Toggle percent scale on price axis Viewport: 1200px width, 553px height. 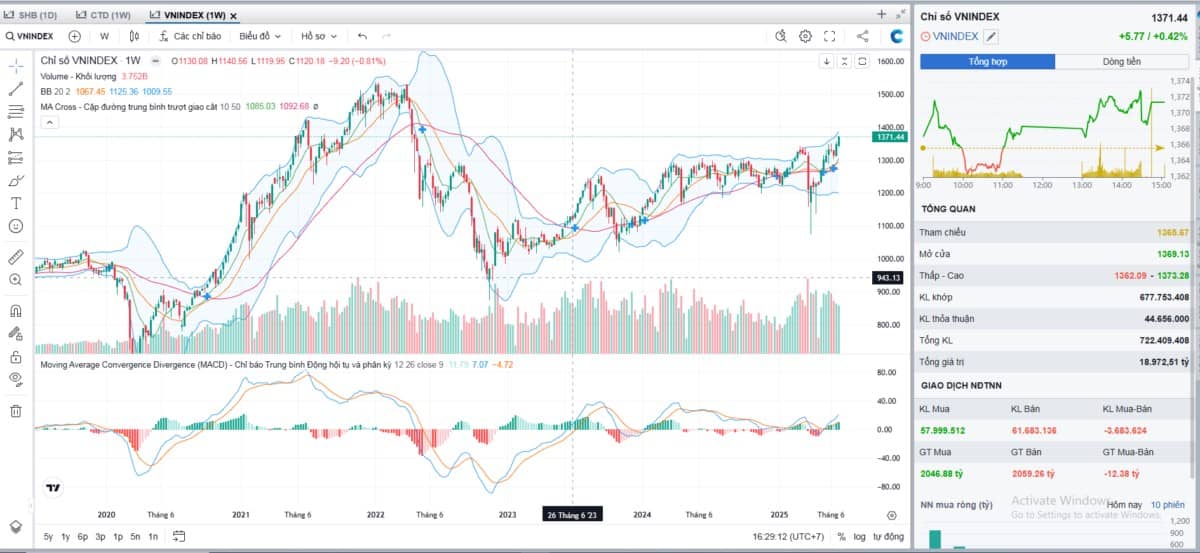(x=841, y=537)
